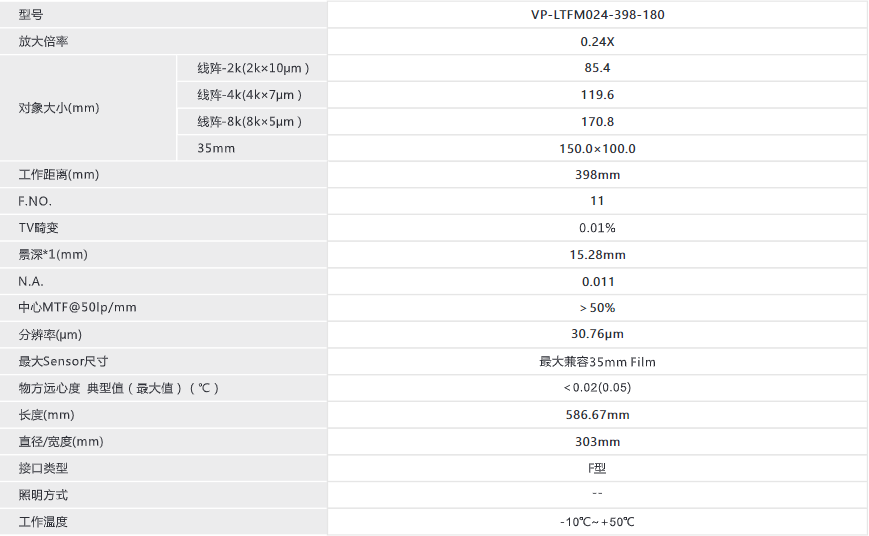This screenshot has height=536, width=869.
Task: Select the 303mm diameter value
Action: pos(597,442)
